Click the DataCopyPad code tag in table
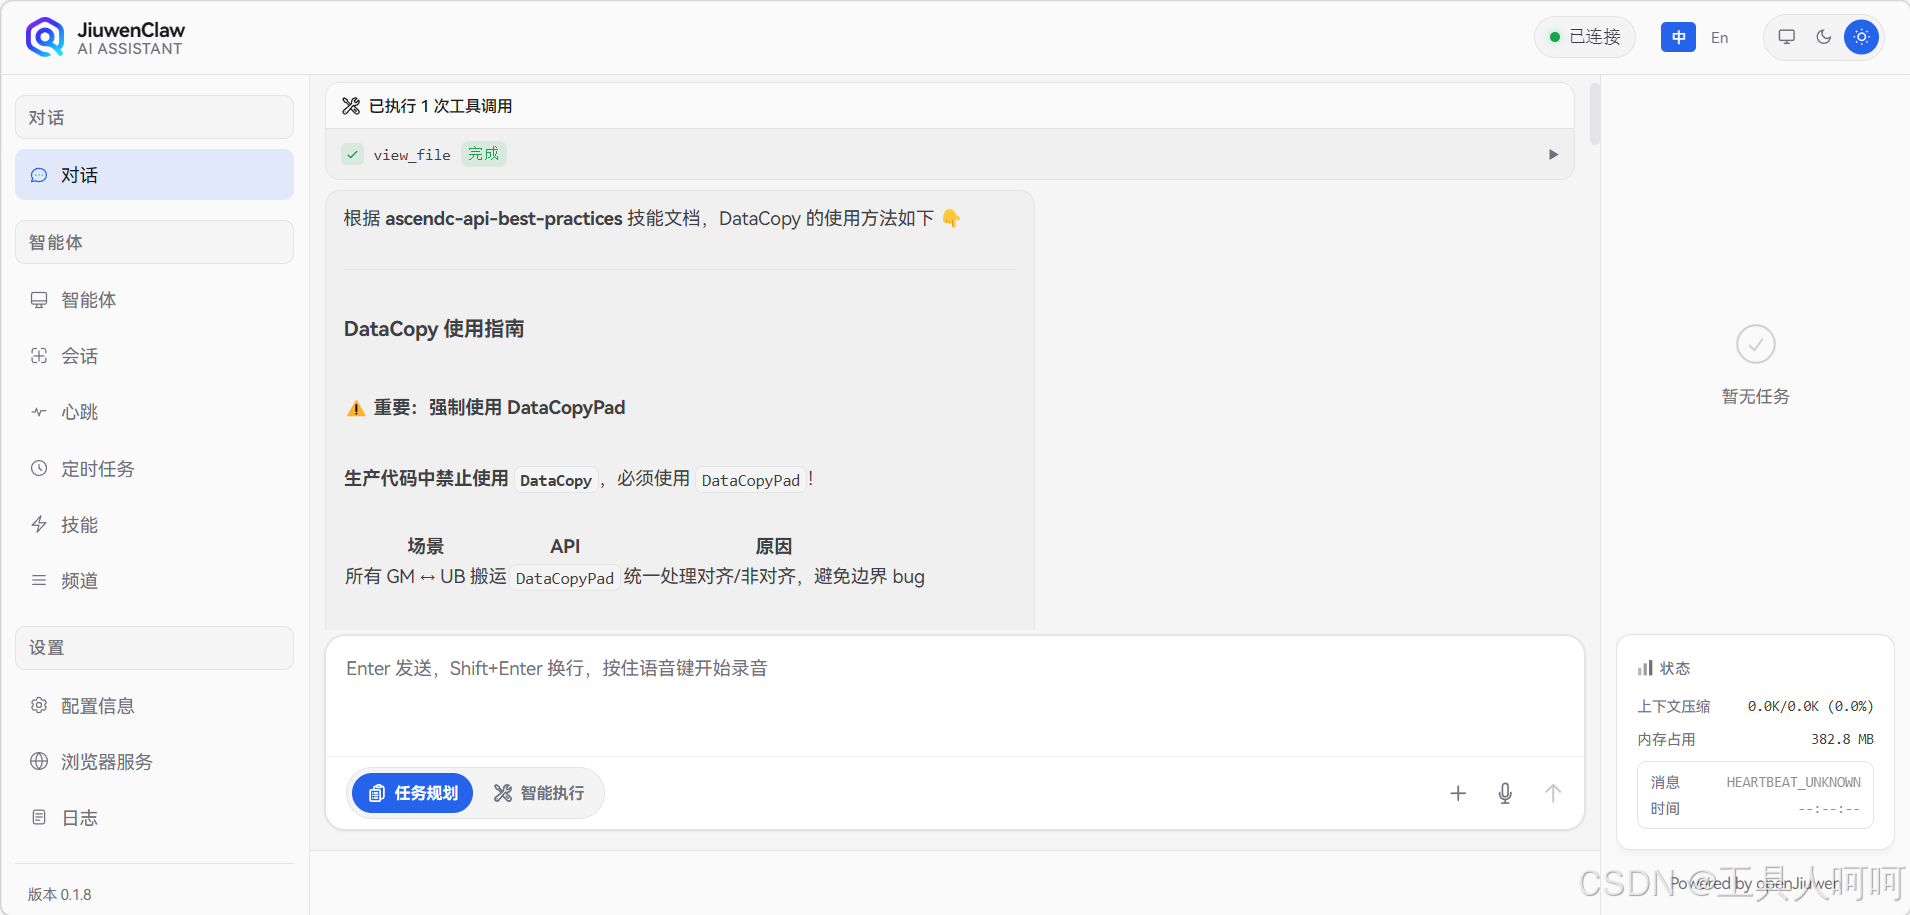Image resolution: width=1910 pixels, height=915 pixels. coord(565,578)
